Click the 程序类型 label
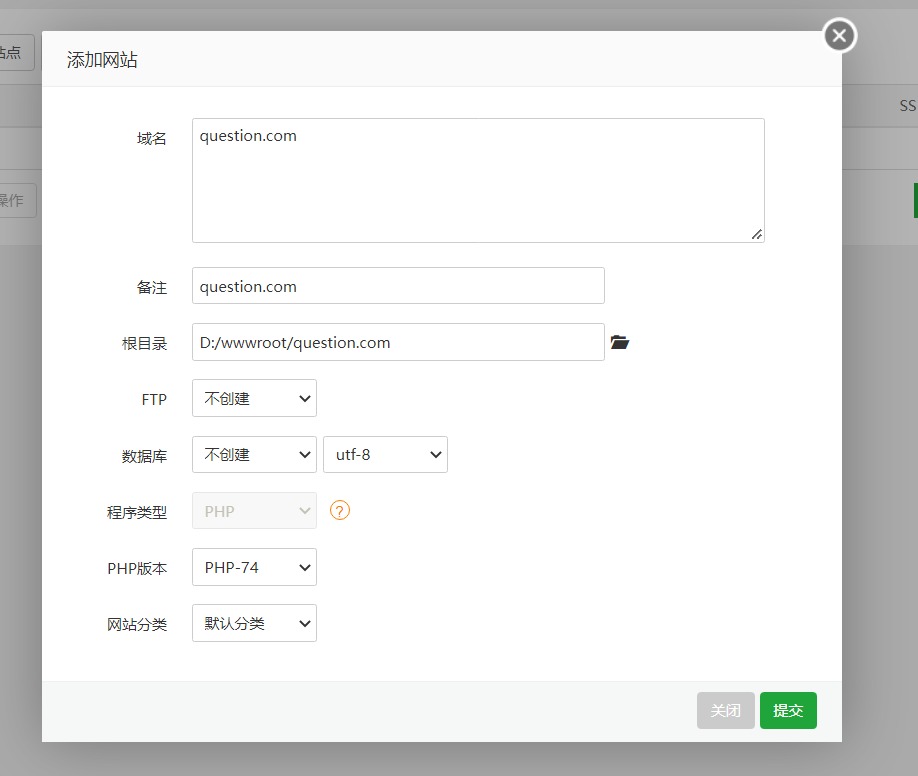Image resolution: width=918 pixels, height=776 pixels. (136, 512)
